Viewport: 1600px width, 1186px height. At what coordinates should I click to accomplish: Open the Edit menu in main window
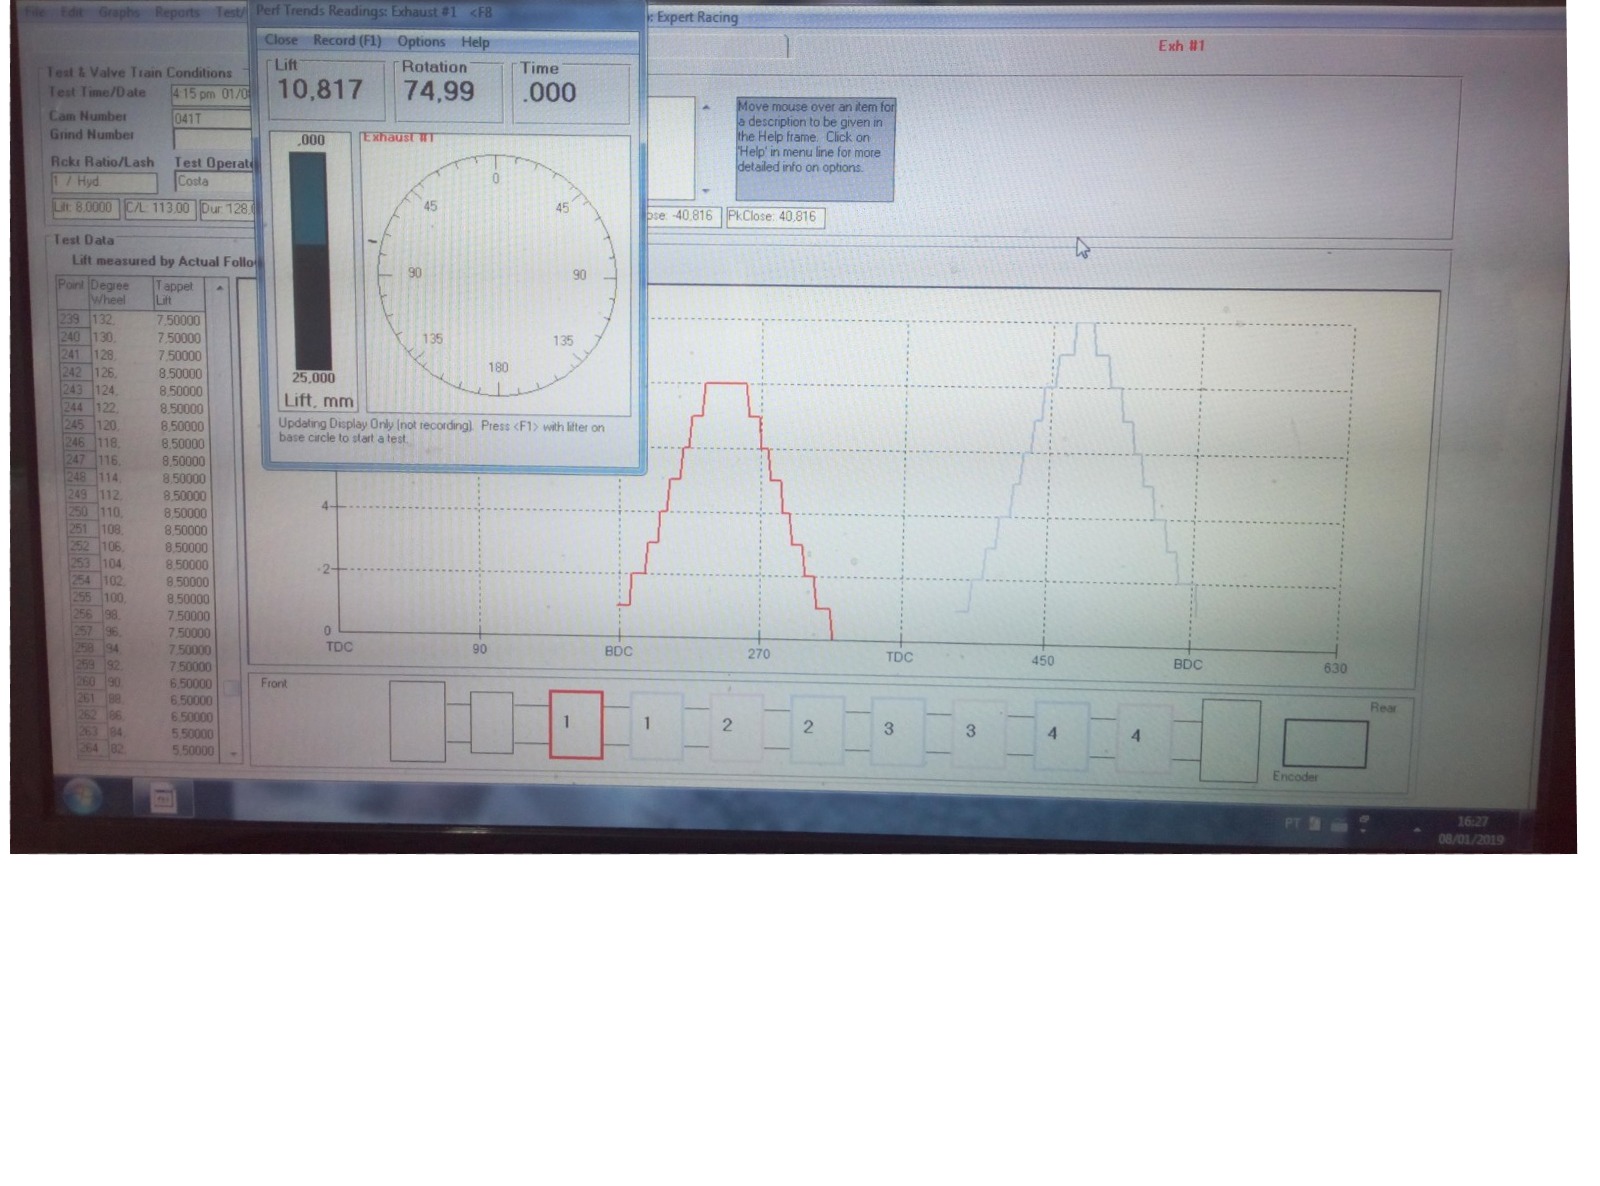71,13
